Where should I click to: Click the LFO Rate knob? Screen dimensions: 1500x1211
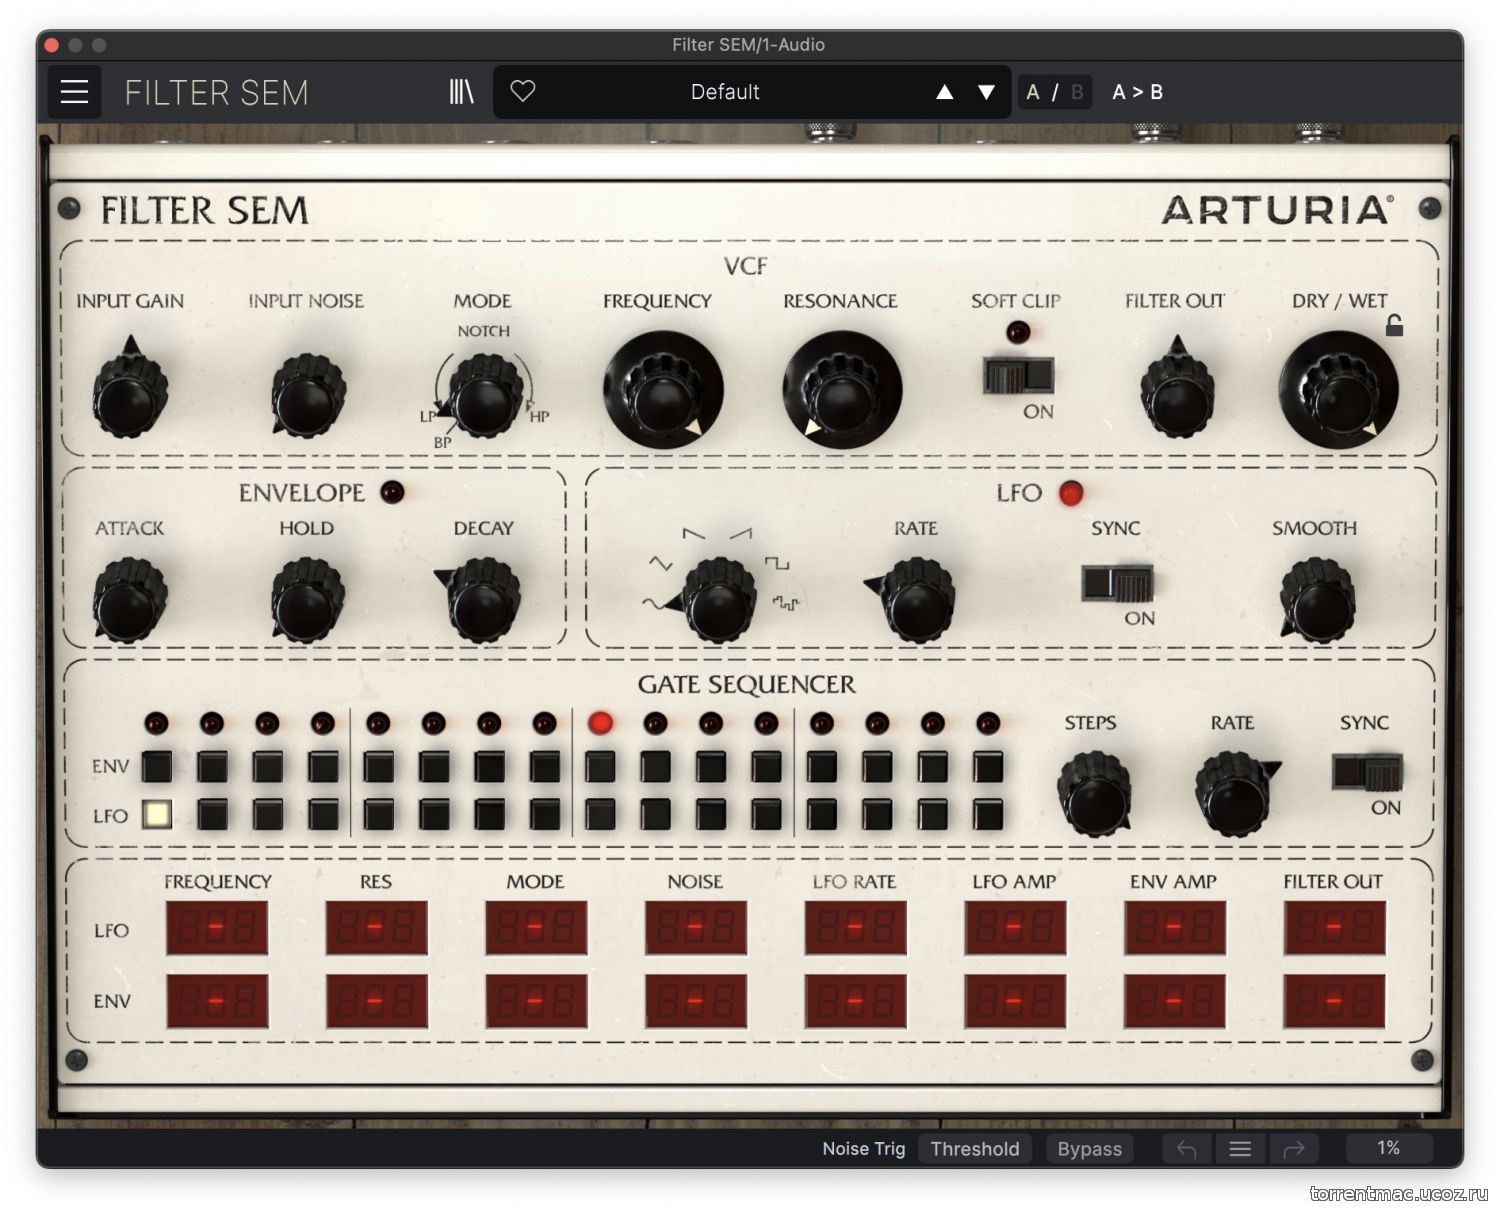coord(914,600)
